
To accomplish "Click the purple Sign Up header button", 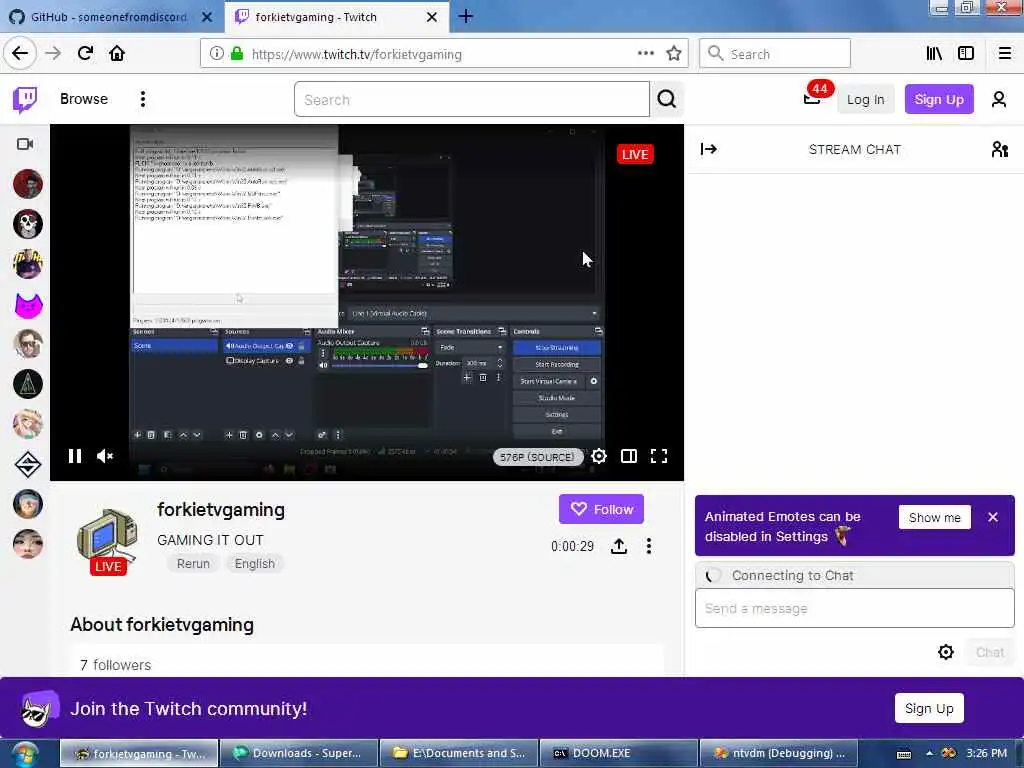I will click(x=938, y=99).
